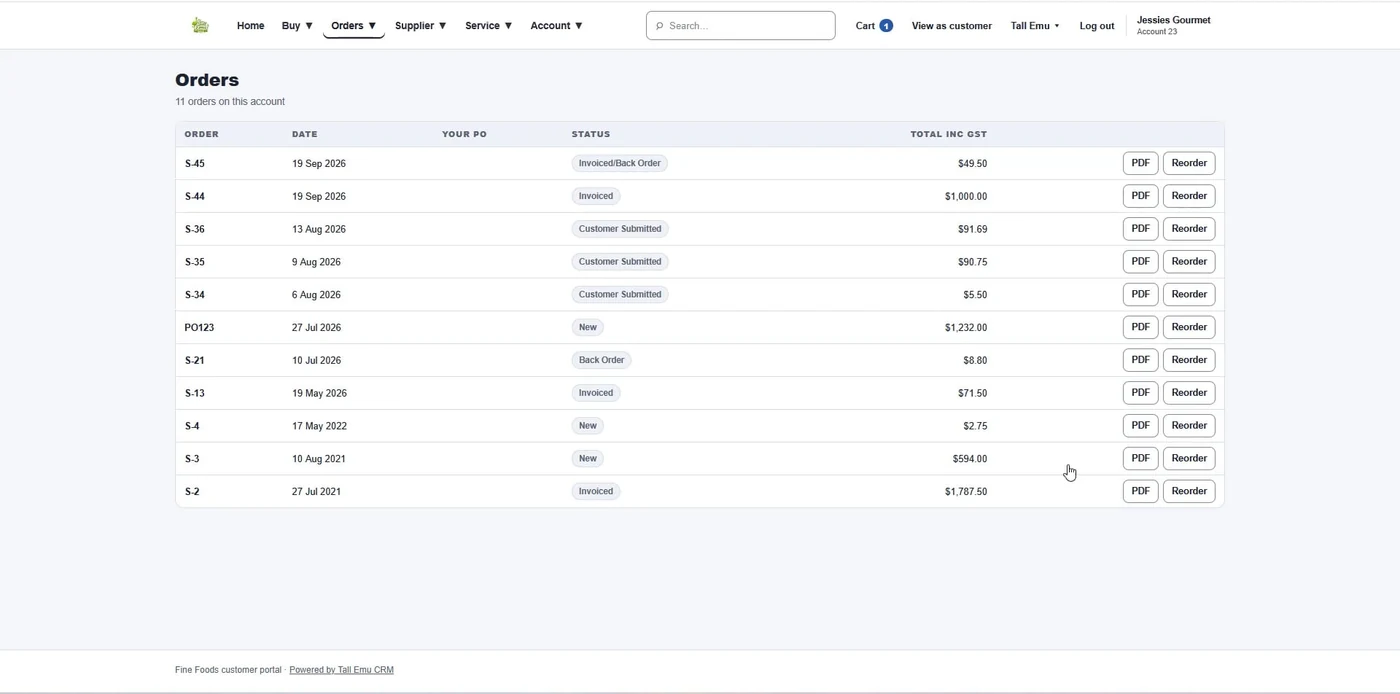
Task: Open order S-2 in the list
Action: click(192, 492)
